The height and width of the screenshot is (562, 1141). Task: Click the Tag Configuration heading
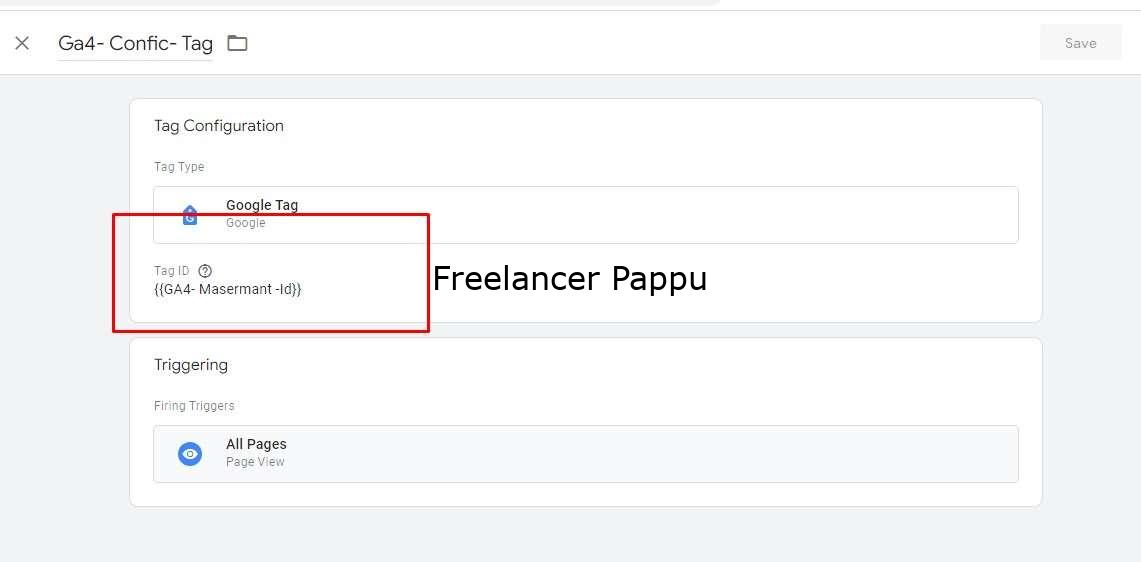click(x=219, y=126)
